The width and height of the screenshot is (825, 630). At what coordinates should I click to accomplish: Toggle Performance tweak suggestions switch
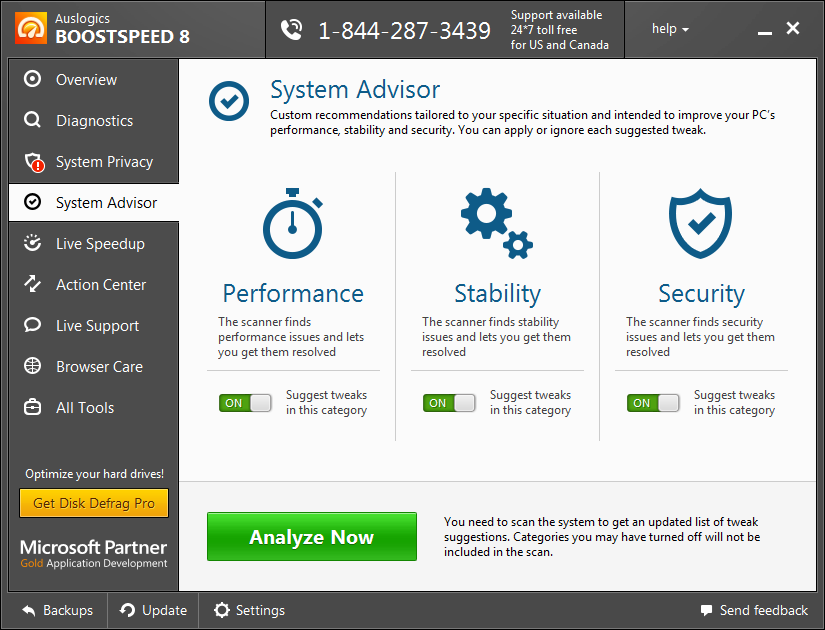pyautogui.click(x=245, y=403)
